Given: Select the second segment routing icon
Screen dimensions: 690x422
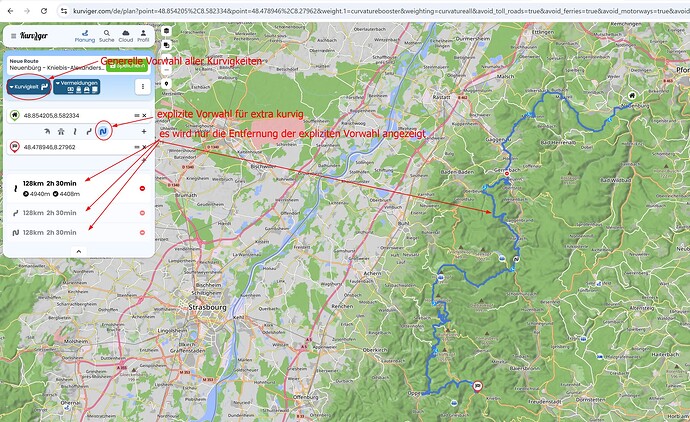Looking at the screenshot, I should 61,131.
